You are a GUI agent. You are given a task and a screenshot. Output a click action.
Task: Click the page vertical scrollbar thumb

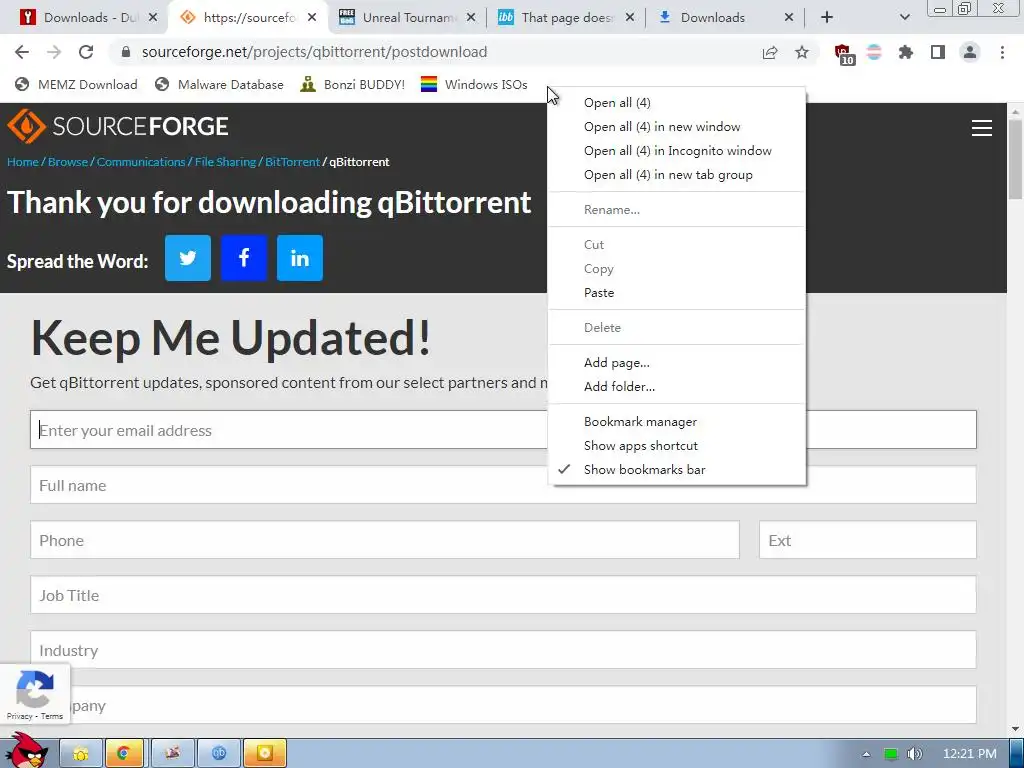point(1016,159)
